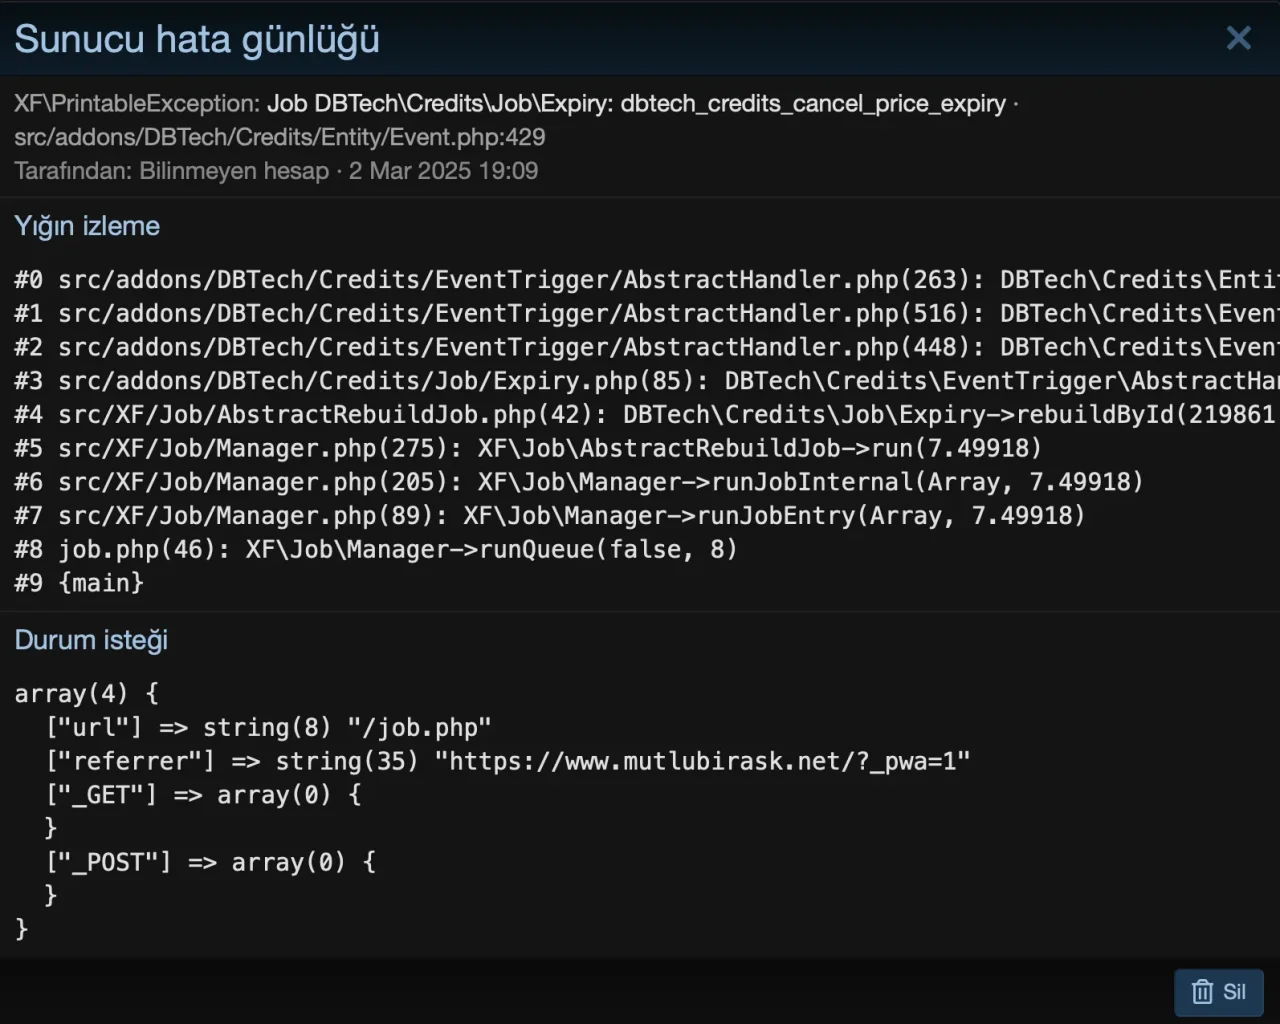Click stack trace line #7 Manager.php(89)
This screenshot has height=1024, width=1280.
click(x=550, y=516)
